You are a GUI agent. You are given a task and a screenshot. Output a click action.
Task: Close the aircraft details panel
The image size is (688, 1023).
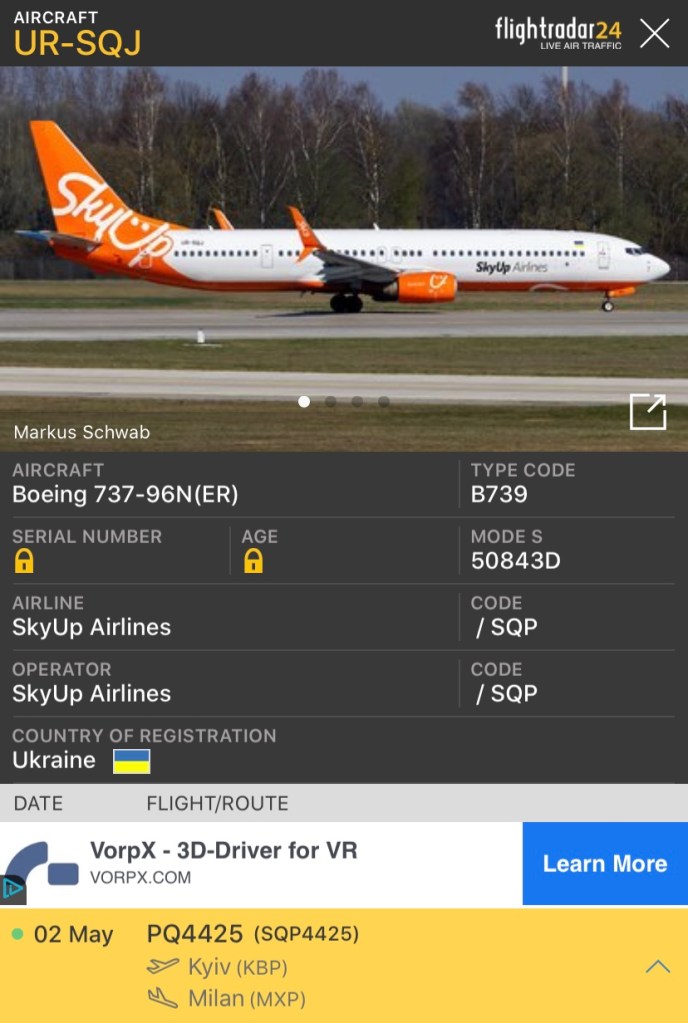pyautogui.click(x=654, y=33)
